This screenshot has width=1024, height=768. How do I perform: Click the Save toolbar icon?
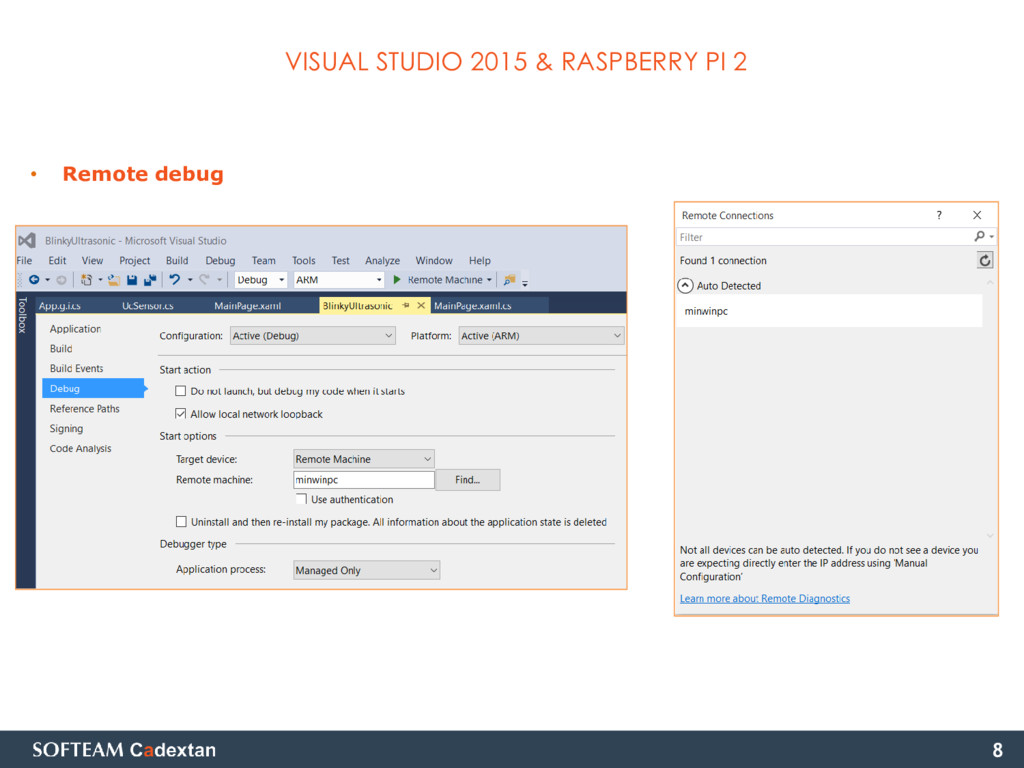[x=132, y=280]
